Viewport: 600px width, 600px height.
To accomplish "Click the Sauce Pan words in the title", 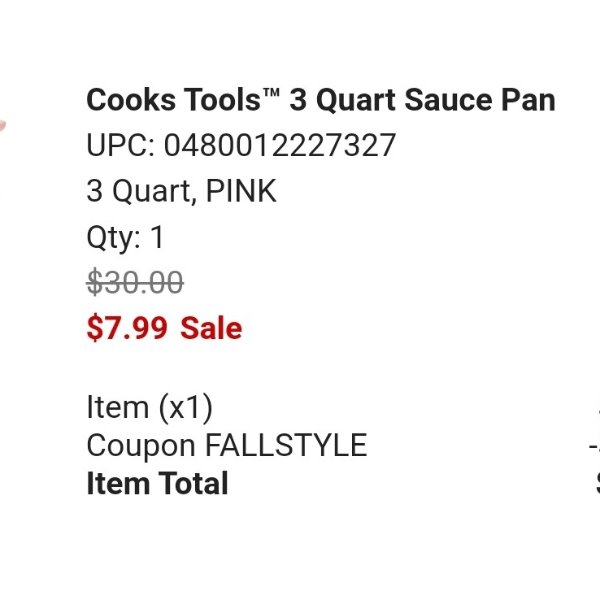I will 480,100.
